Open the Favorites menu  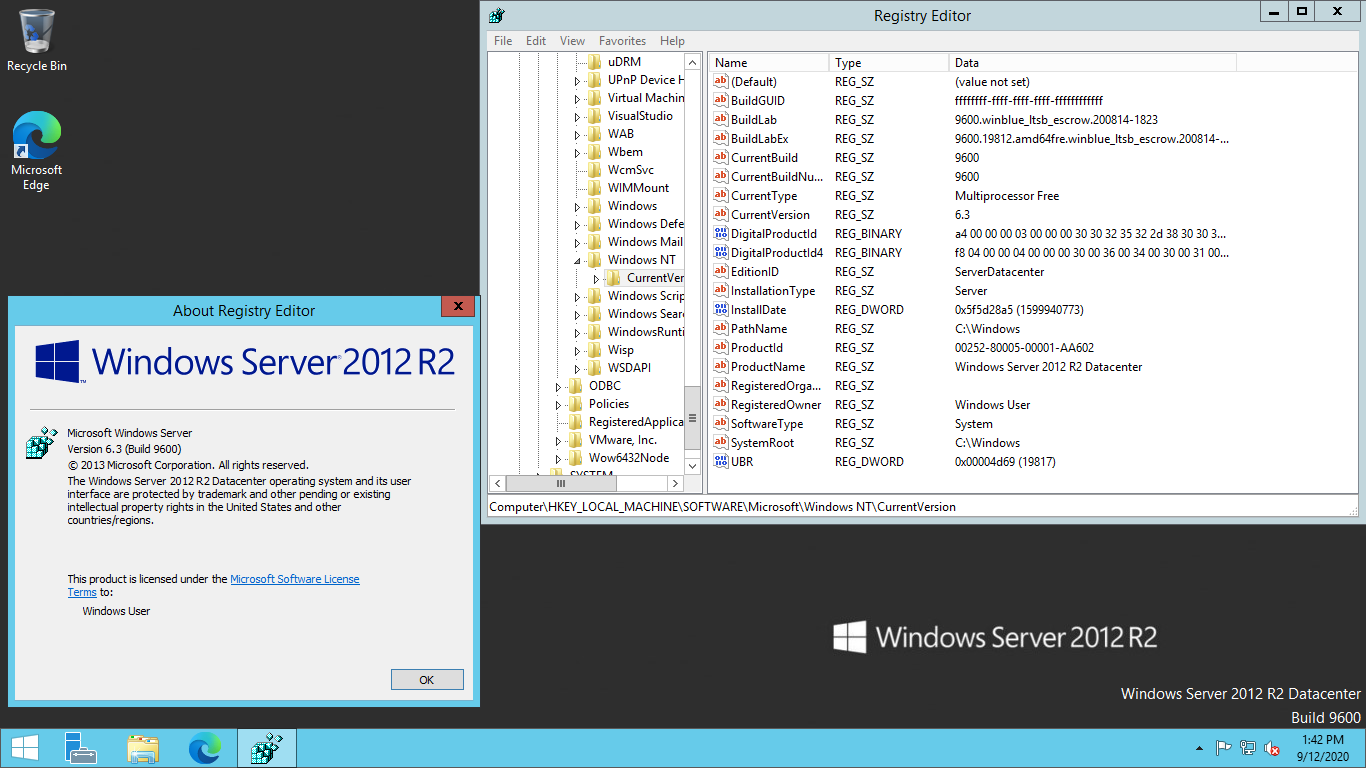point(622,41)
